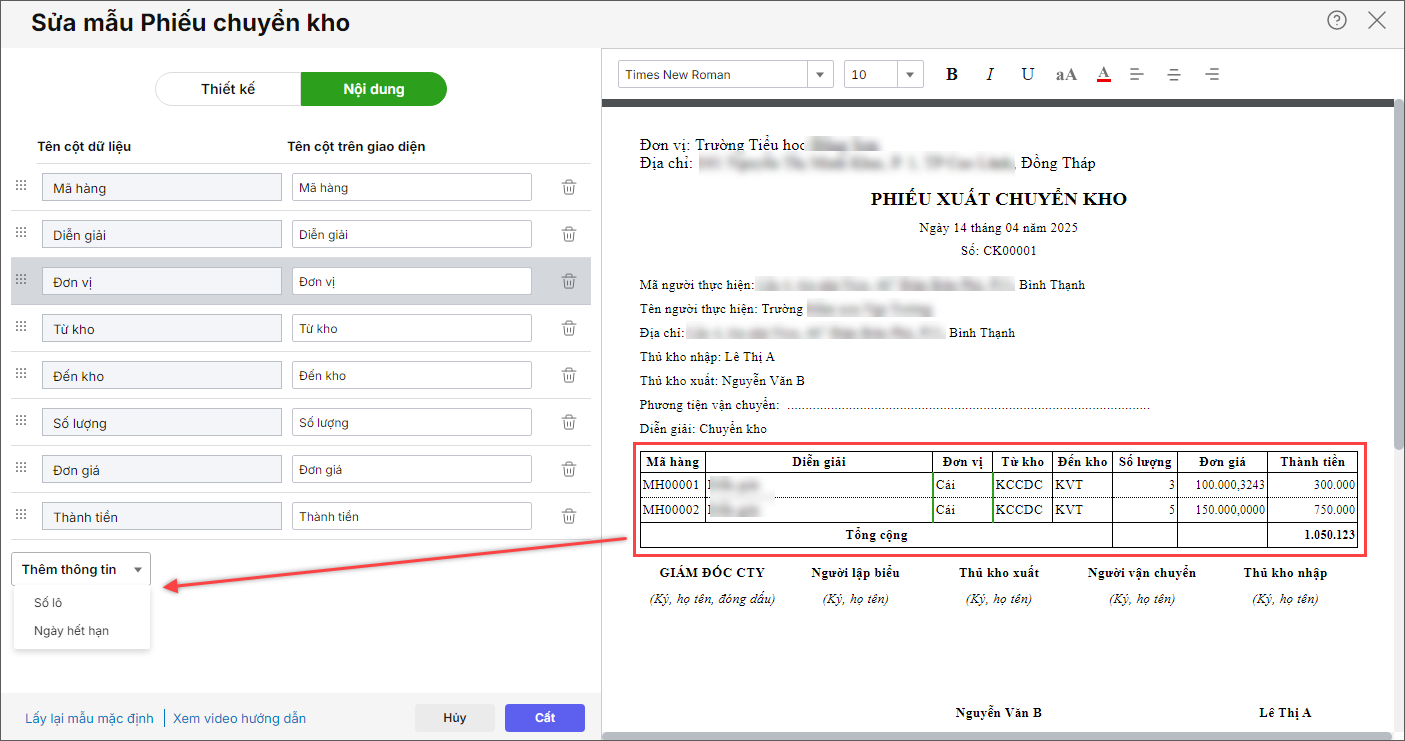Switch to the Thiết kế tab

point(228,89)
